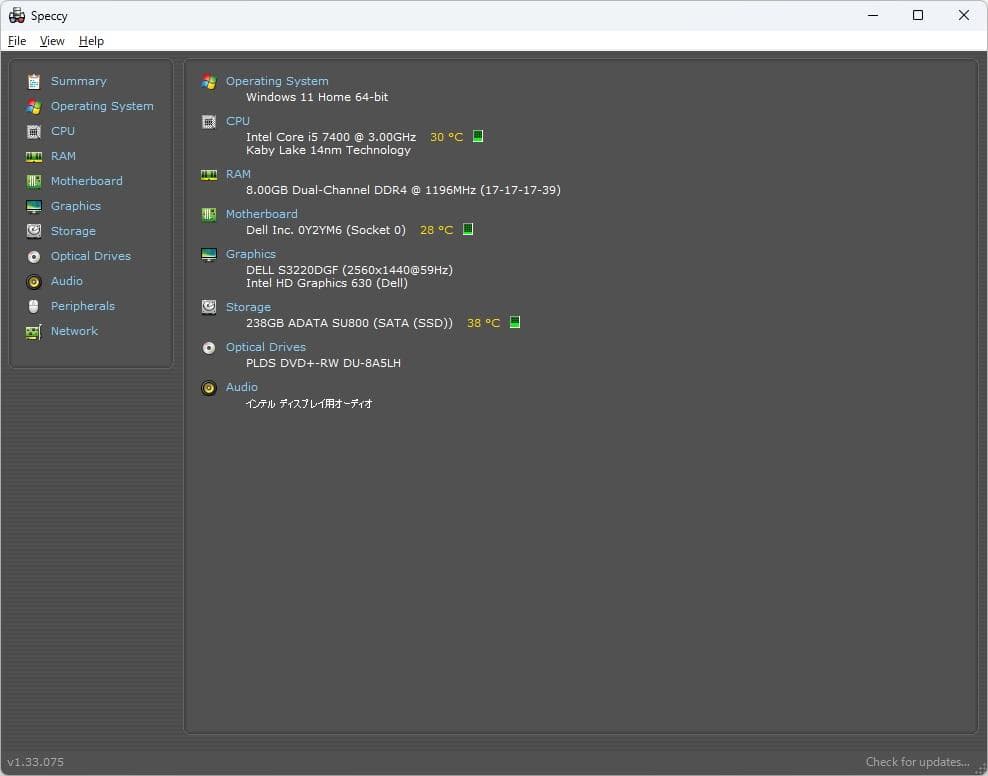The height and width of the screenshot is (776, 988).
Task: Open the Operating System heading in the summary
Action: 277,81
